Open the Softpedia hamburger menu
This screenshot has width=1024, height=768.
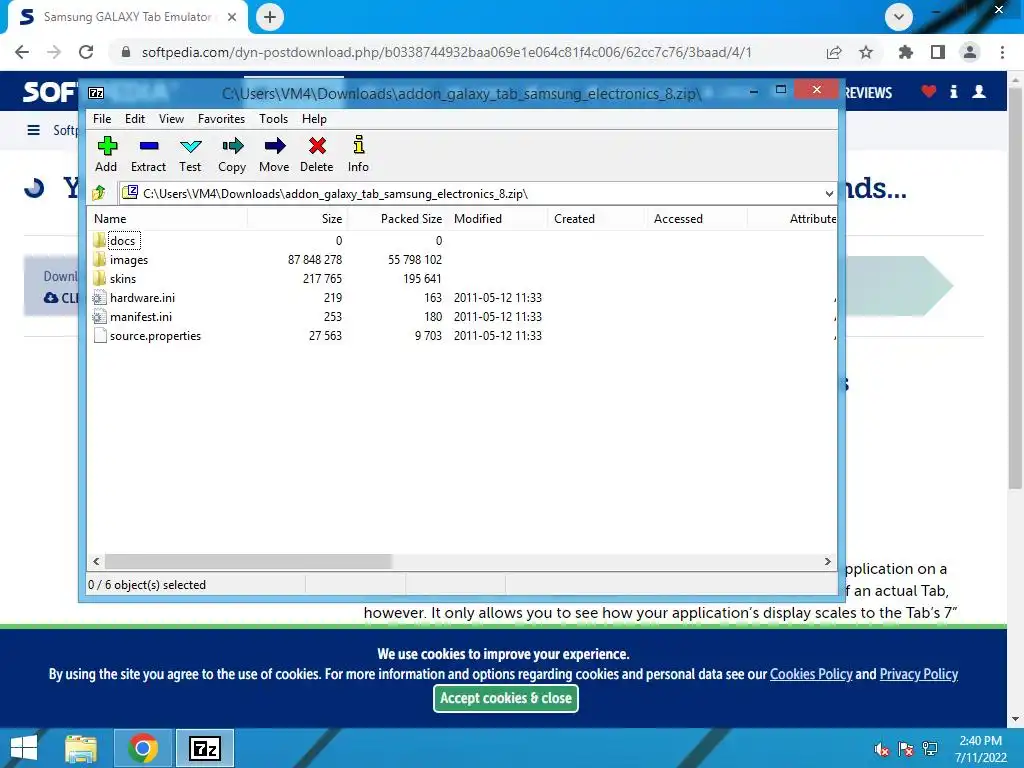click(33, 130)
